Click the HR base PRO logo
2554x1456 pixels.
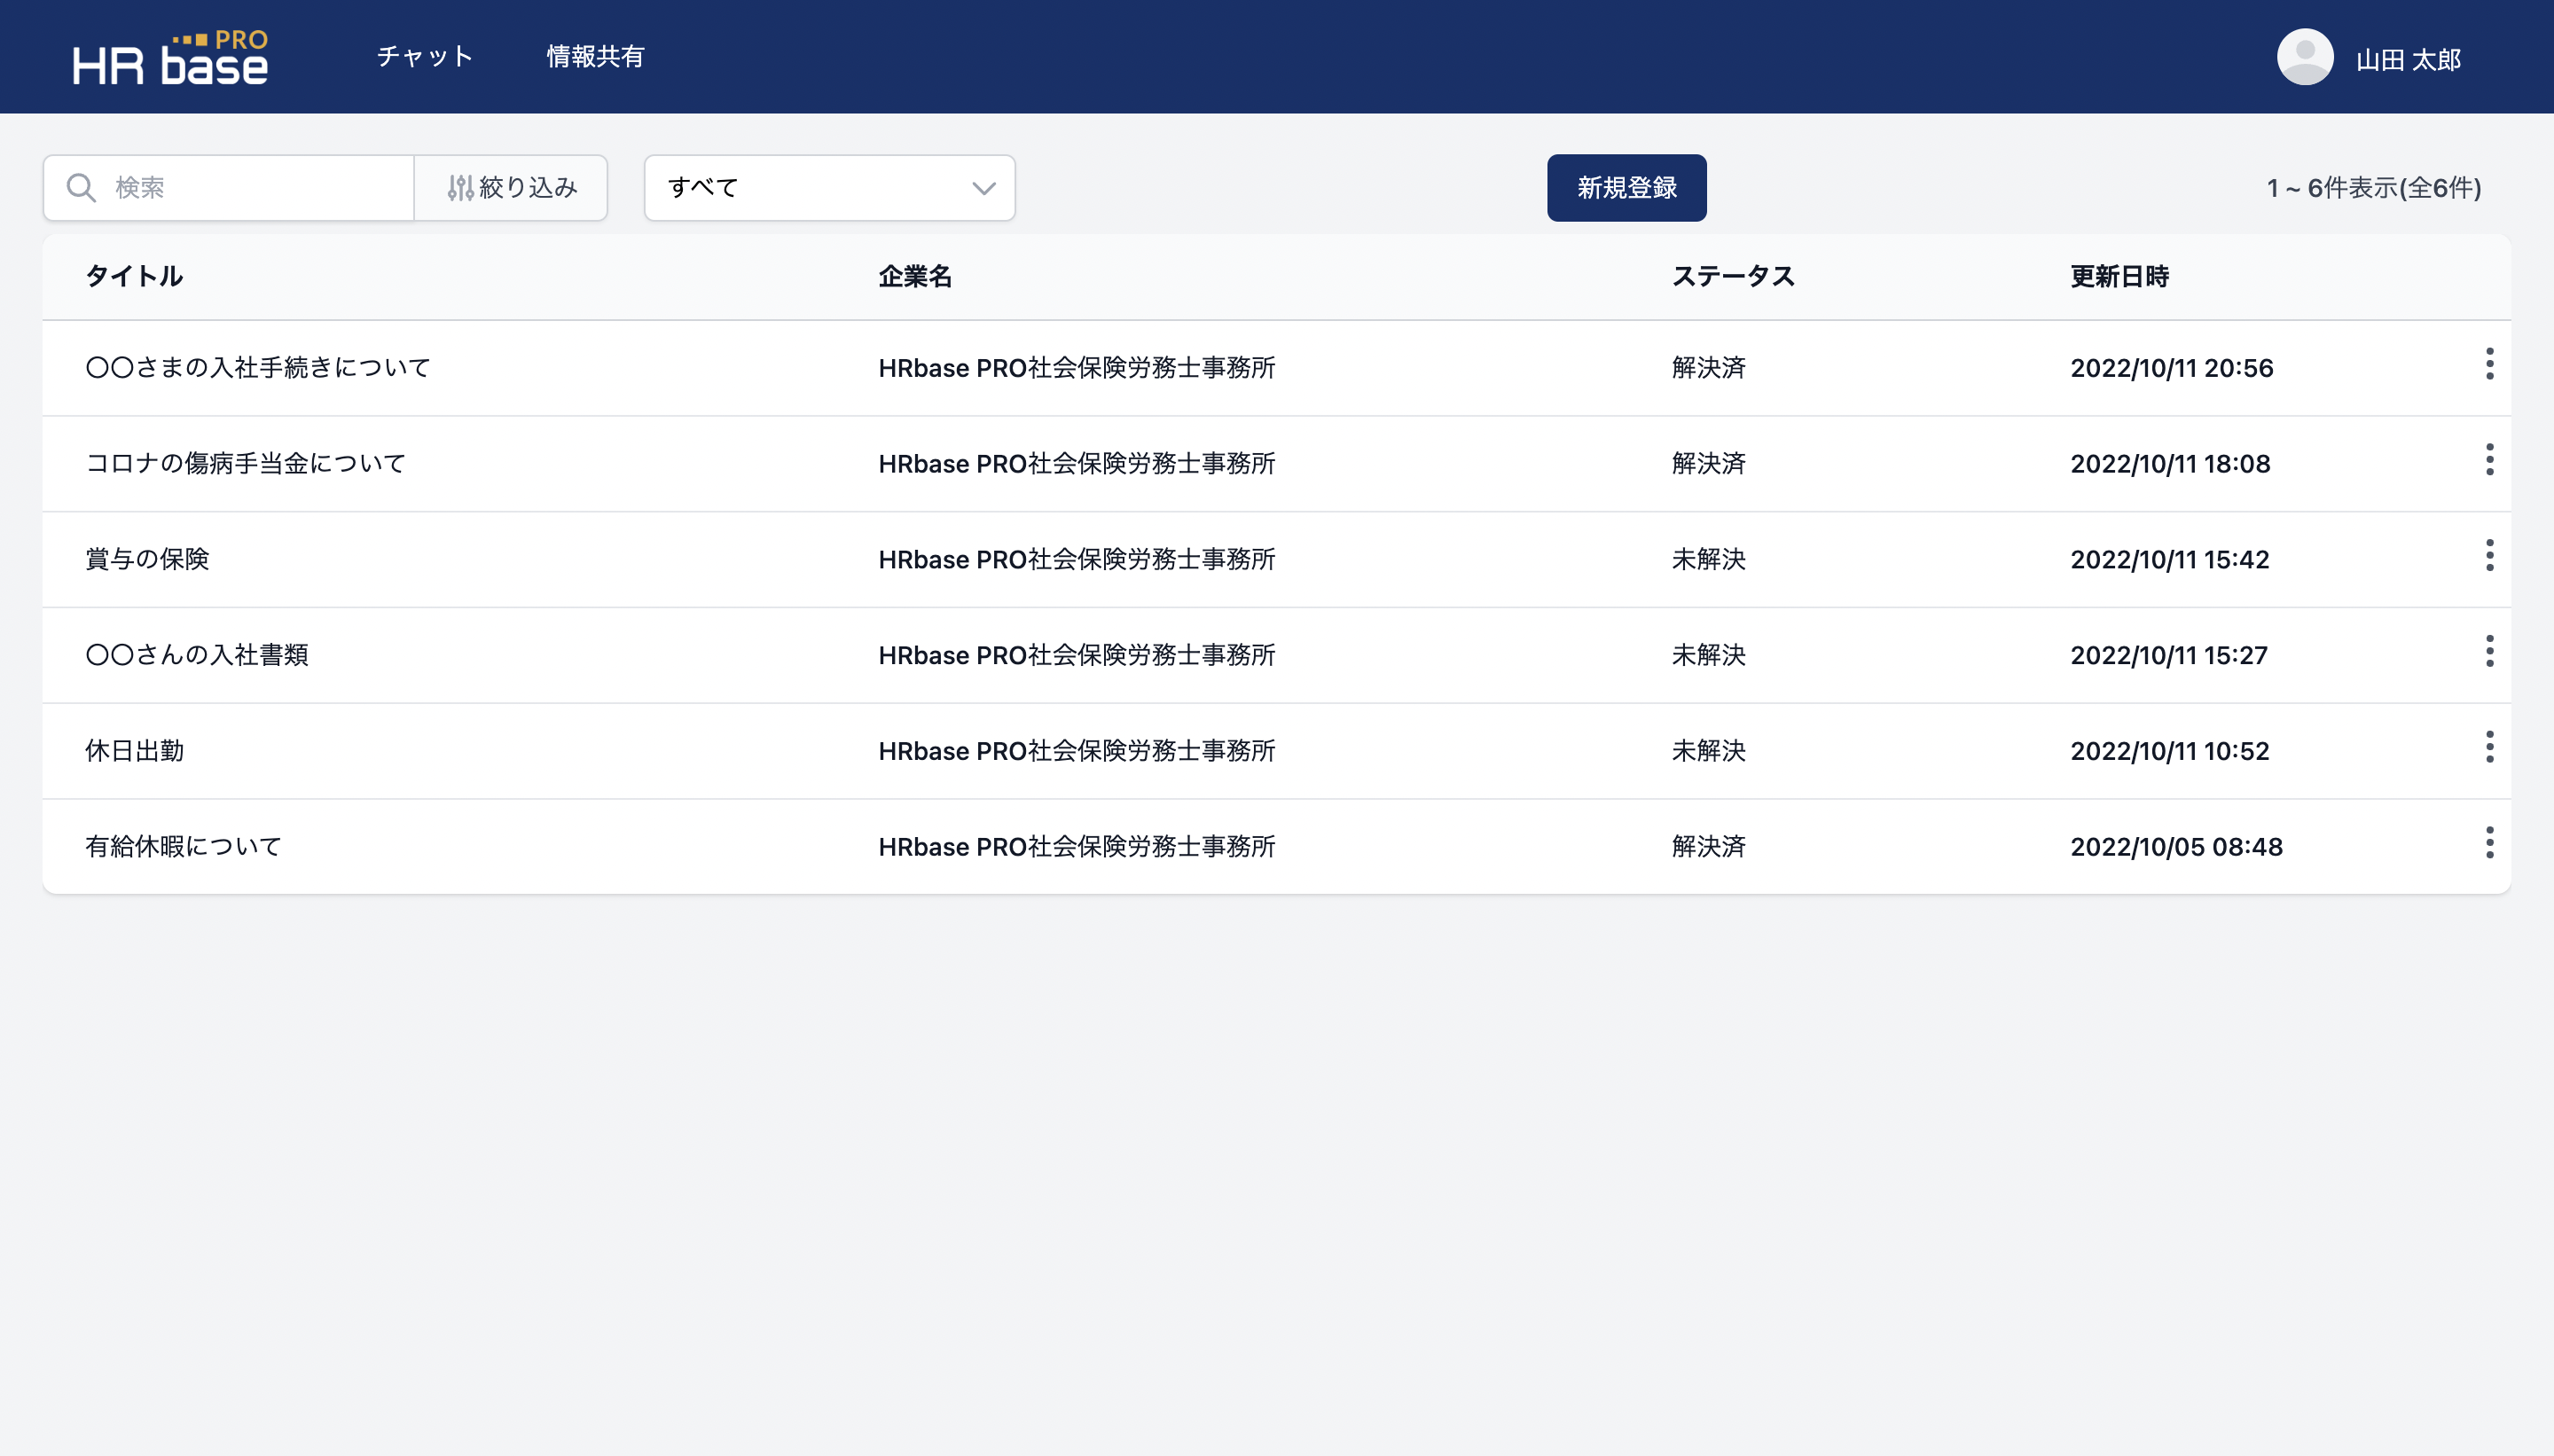(x=170, y=58)
